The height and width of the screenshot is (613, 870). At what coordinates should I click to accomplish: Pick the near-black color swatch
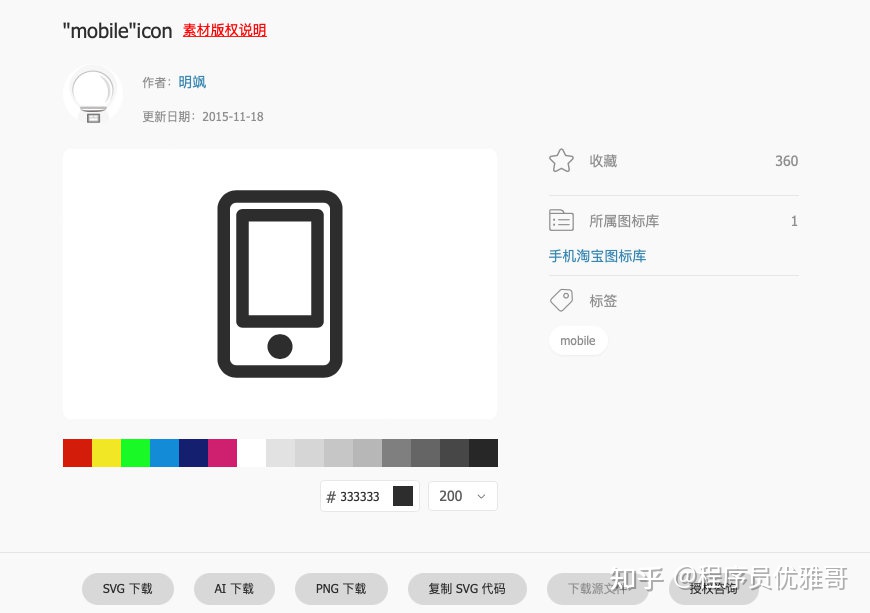pos(483,453)
